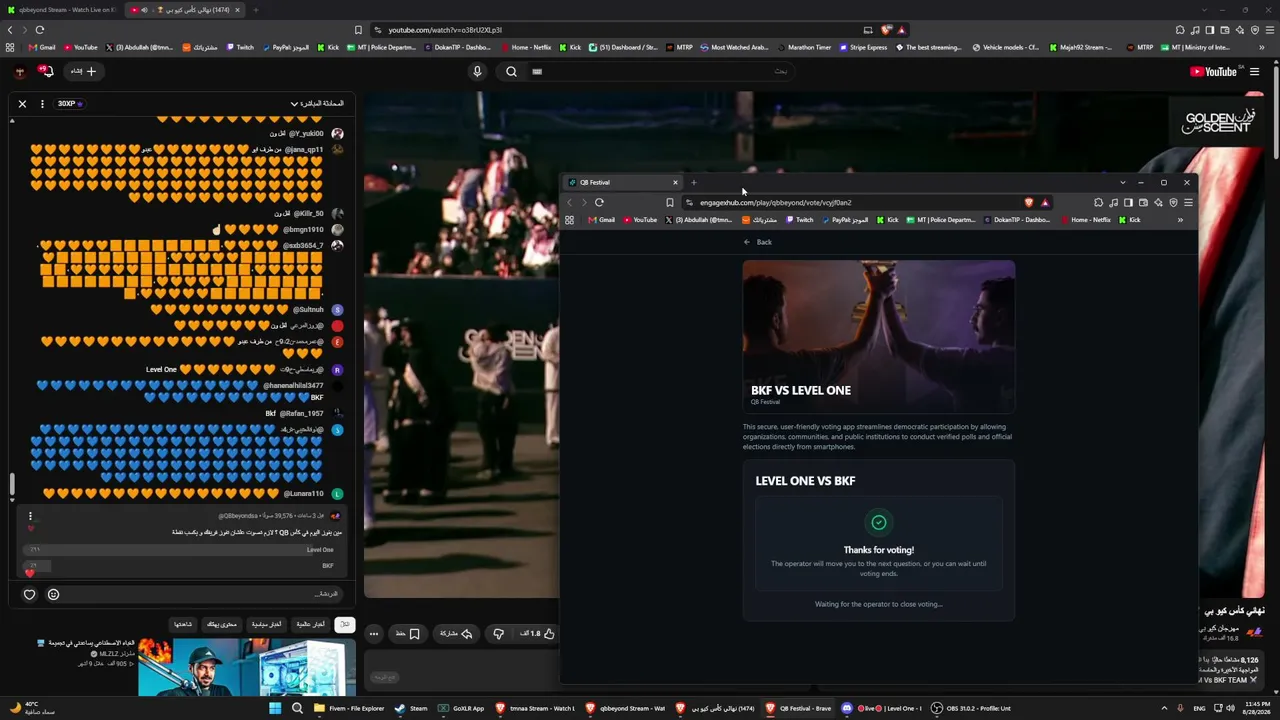Open the pinned poll three-dot menu
The width and height of the screenshot is (1280, 720).
coord(30,516)
